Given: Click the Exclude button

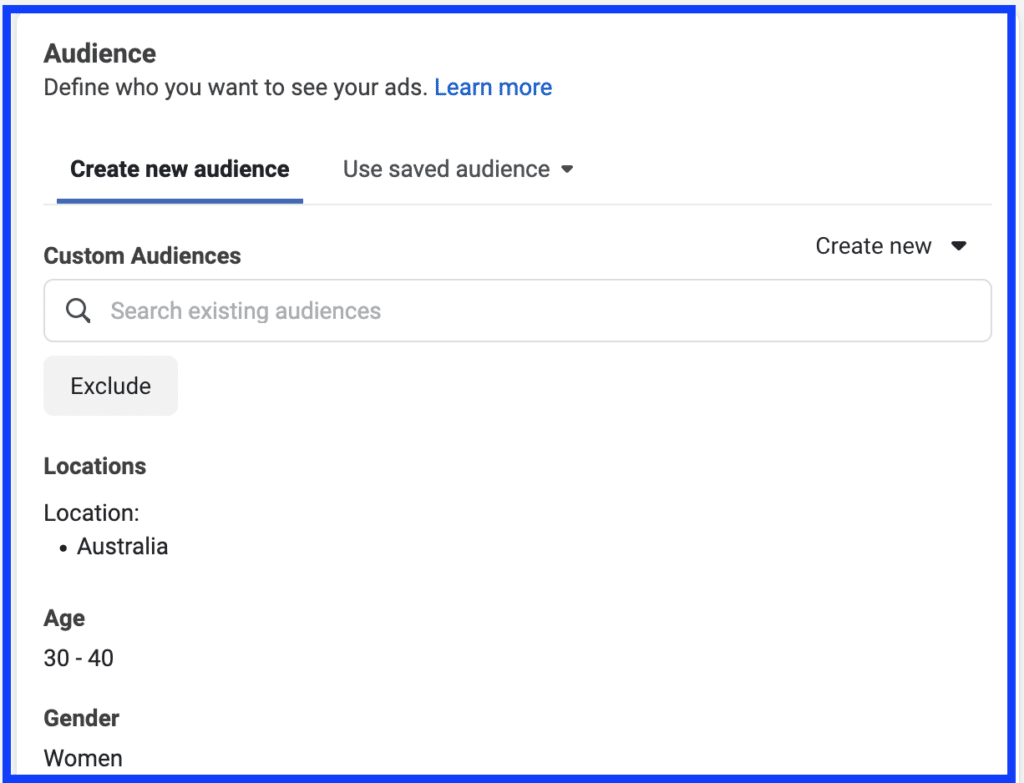Looking at the screenshot, I should (x=110, y=386).
